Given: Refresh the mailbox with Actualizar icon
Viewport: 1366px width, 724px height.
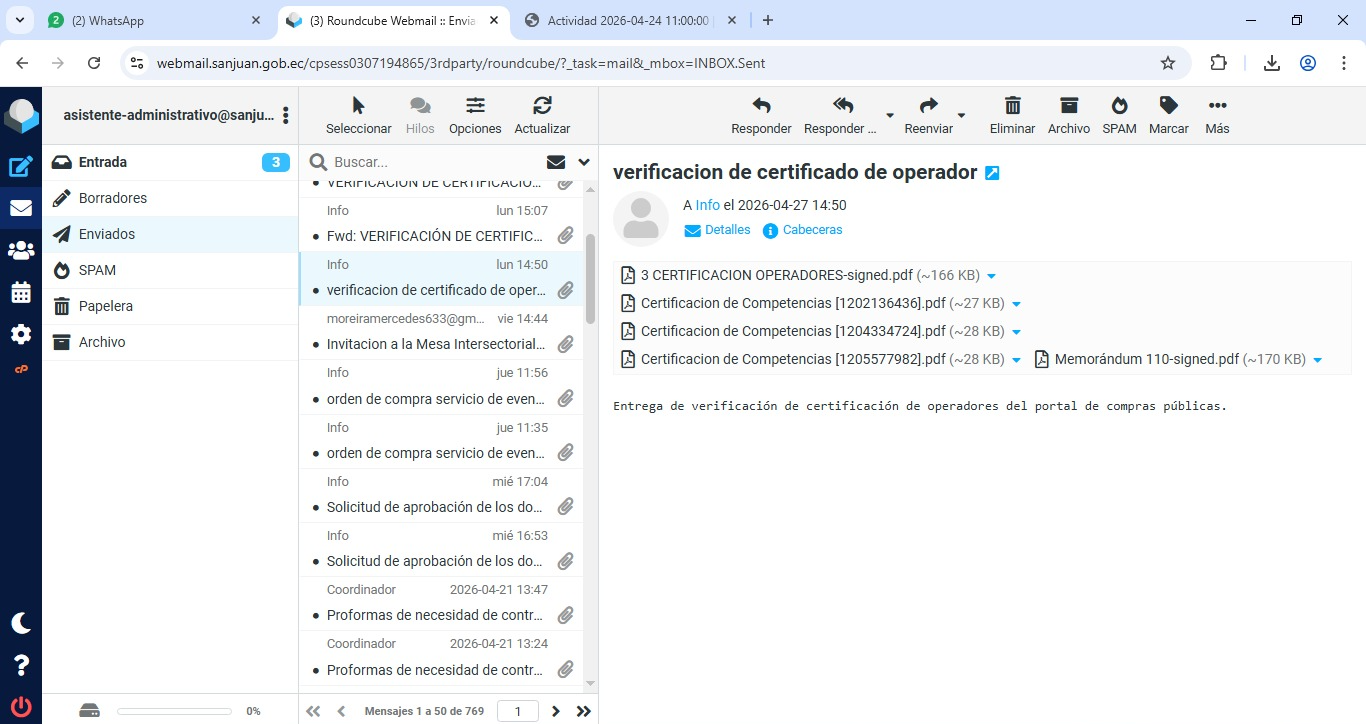Looking at the screenshot, I should click(542, 106).
